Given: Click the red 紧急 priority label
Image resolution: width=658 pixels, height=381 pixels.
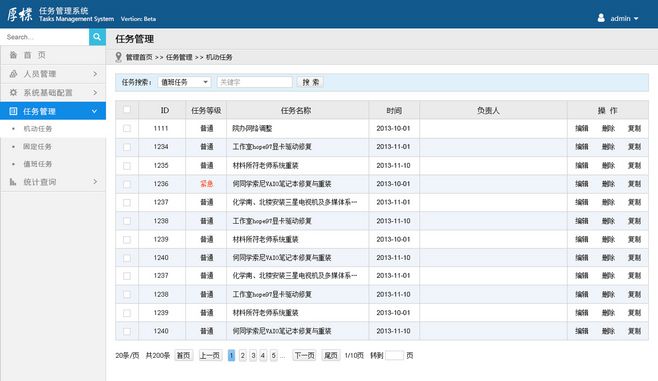Looking at the screenshot, I should point(206,184).
